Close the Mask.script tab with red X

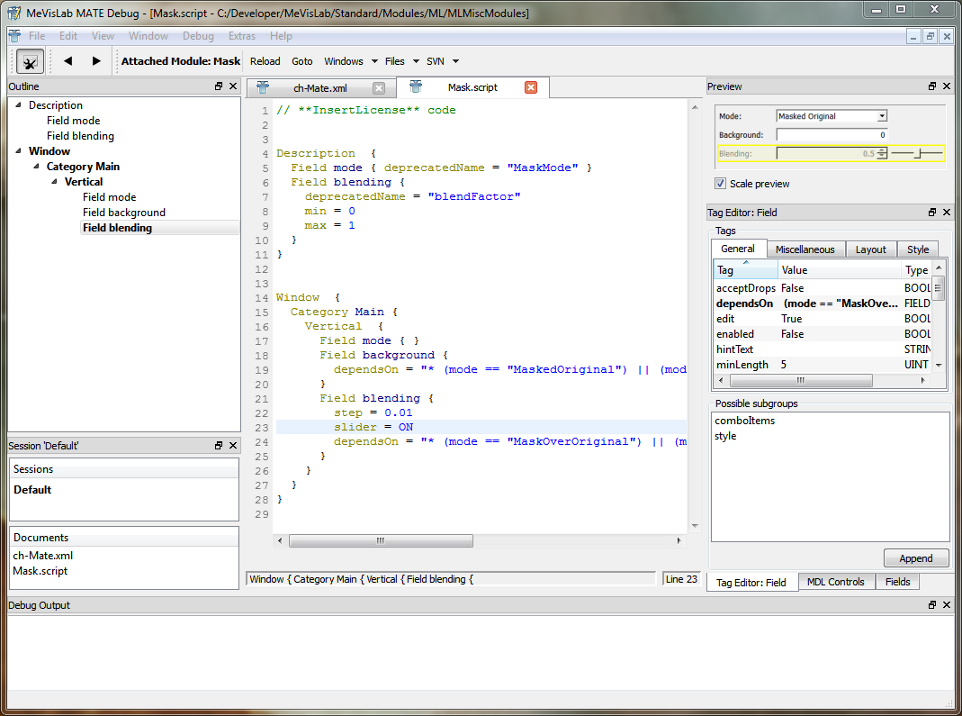click(531, 88)
